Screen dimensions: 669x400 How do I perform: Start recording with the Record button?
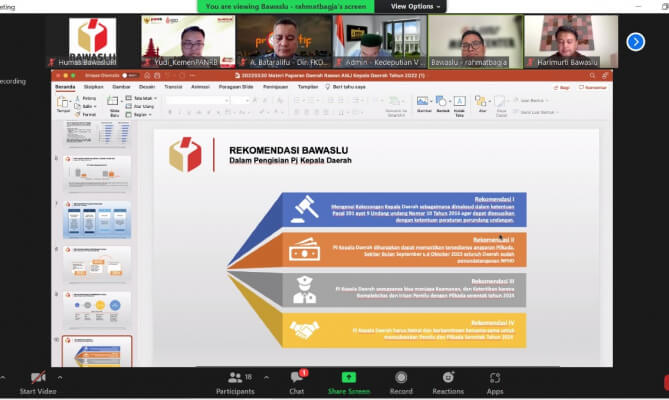click(401, 378)
